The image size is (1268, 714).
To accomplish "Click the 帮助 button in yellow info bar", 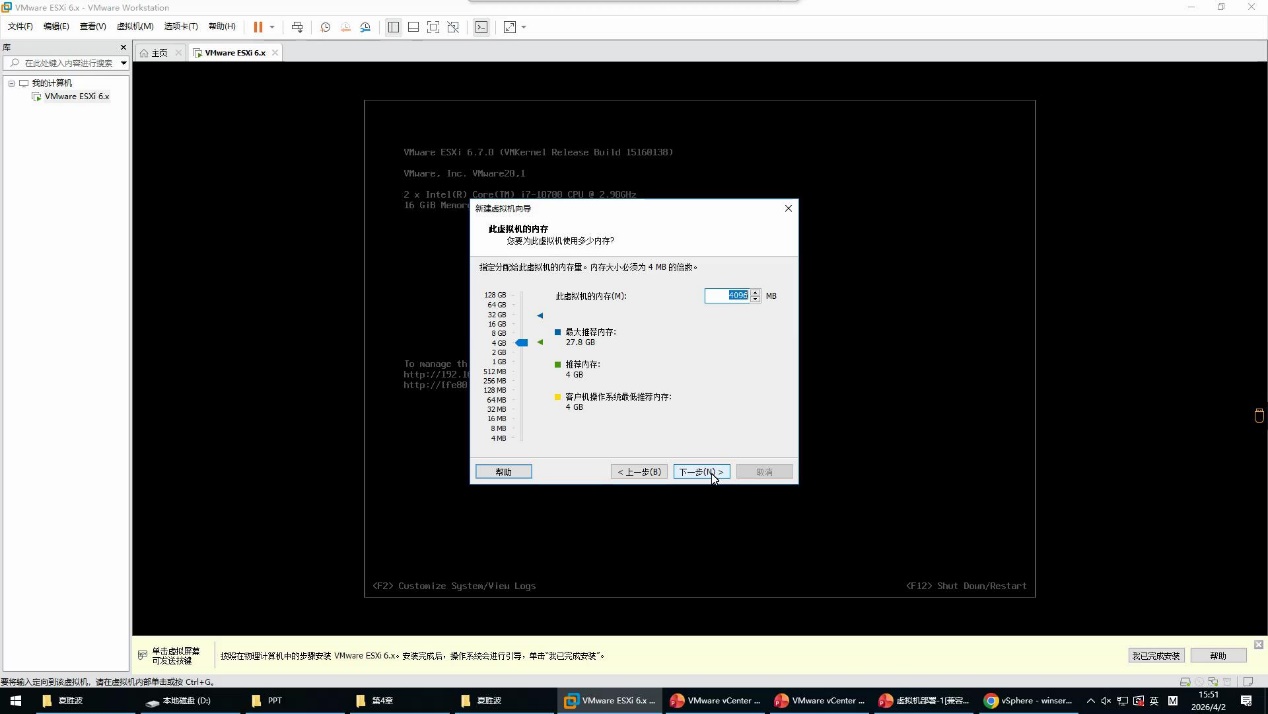I will click(1218, 656).
